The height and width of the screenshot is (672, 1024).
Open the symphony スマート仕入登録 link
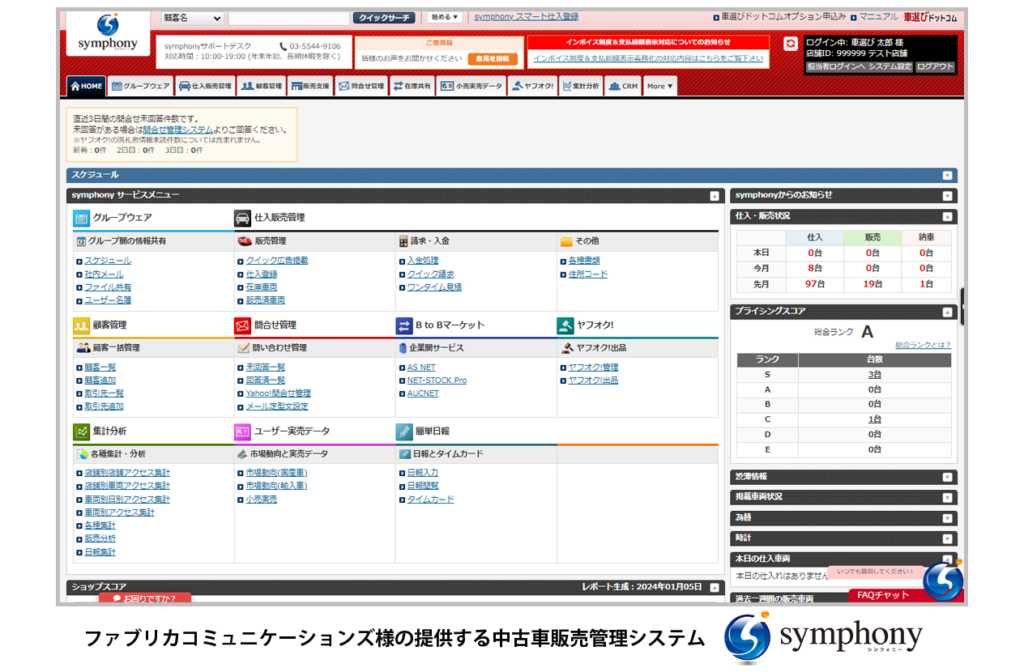[x=526, y=17]
